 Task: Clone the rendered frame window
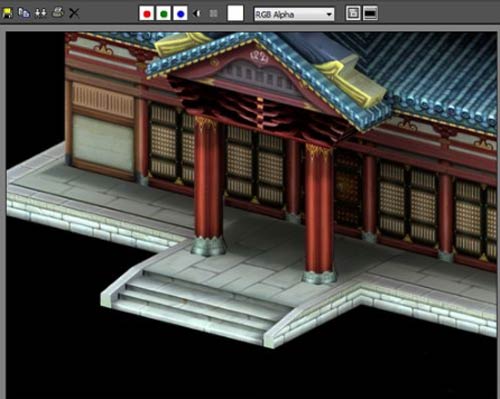pyautogui.click(x=41, y=13)
